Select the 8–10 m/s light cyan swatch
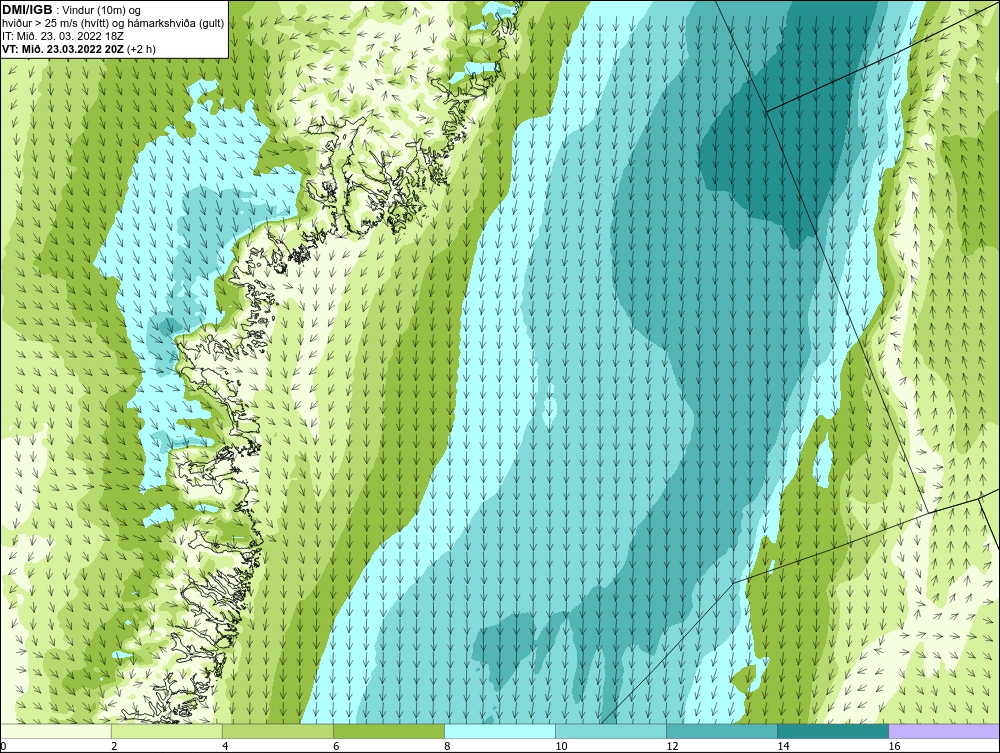The image size is (1000, 753). pos(500,731)
